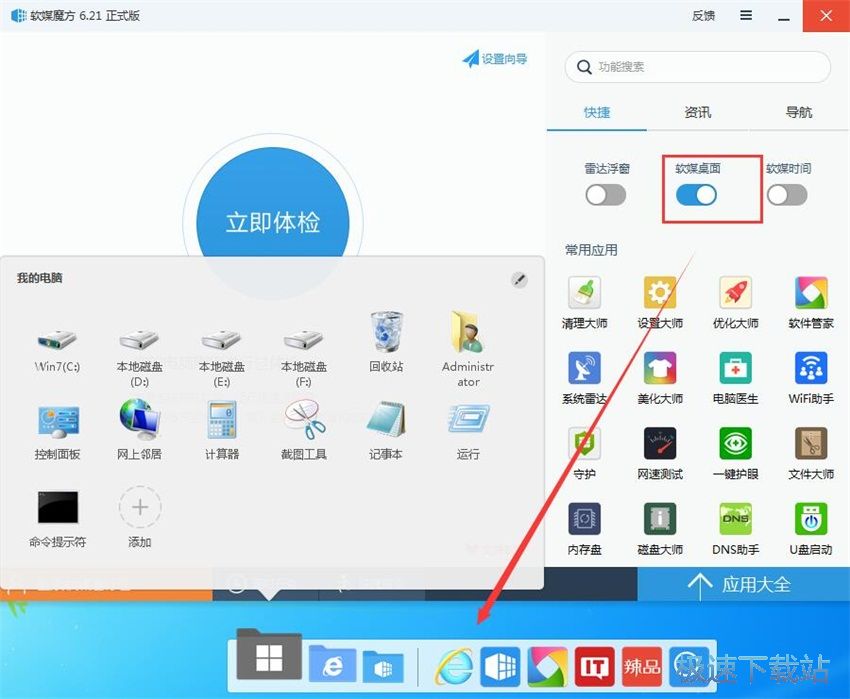Expand 应用大全 all apps
The image size is (850, 699).
(x=744, y=585)
